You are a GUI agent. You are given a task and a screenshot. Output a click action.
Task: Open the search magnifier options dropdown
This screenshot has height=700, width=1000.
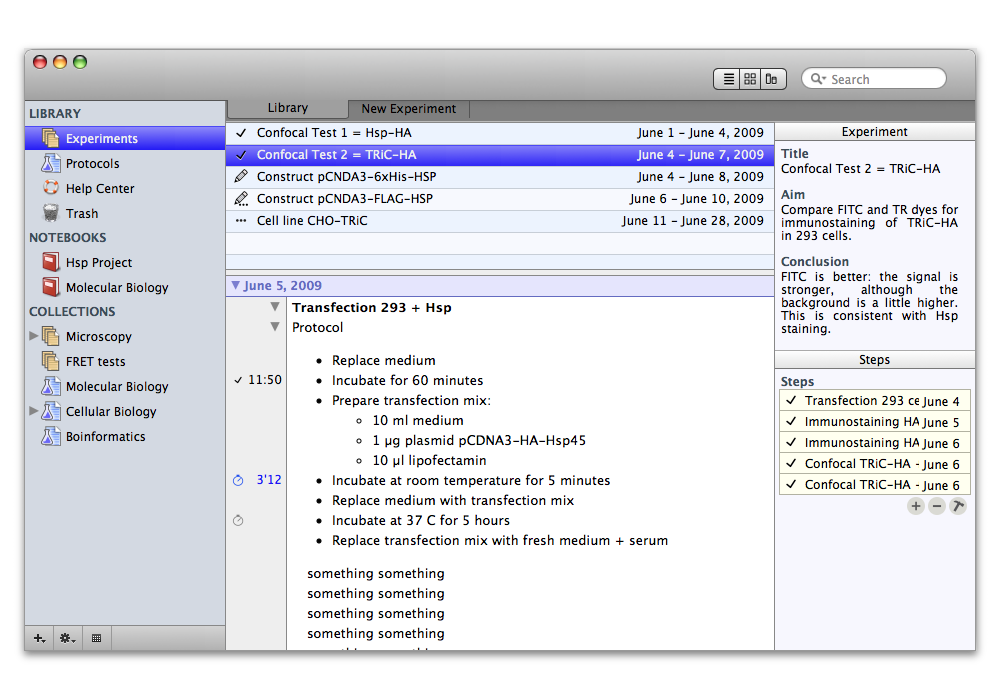click(818, 79)
